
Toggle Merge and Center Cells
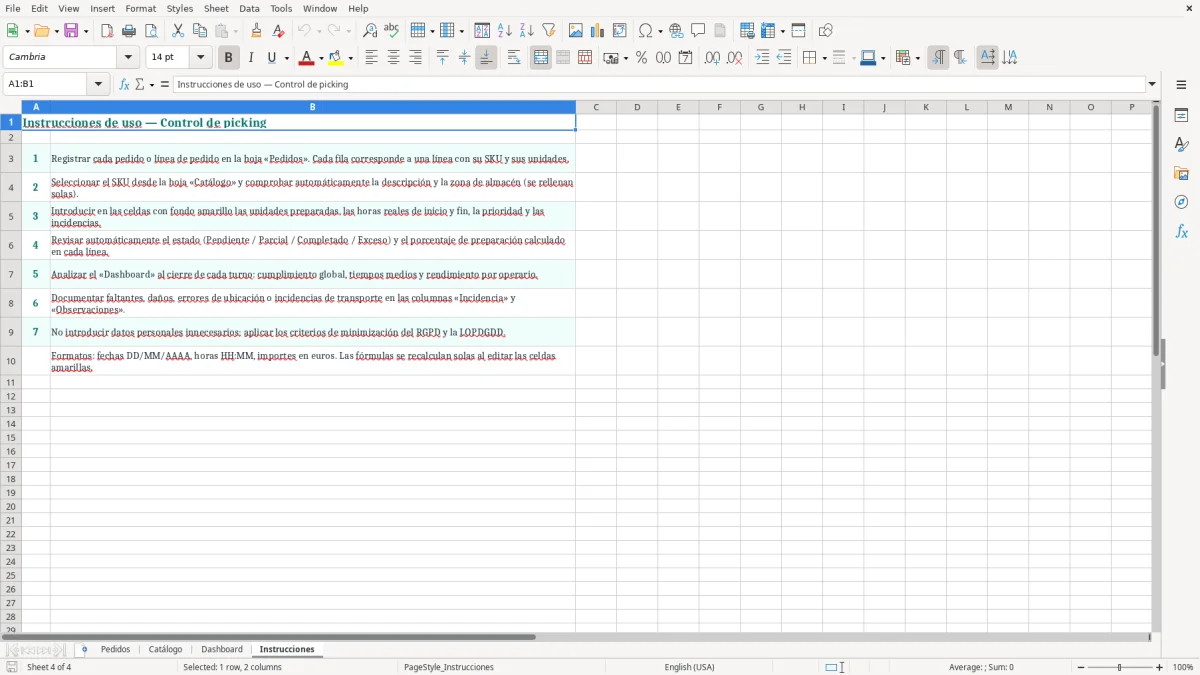tap(541, 58)
